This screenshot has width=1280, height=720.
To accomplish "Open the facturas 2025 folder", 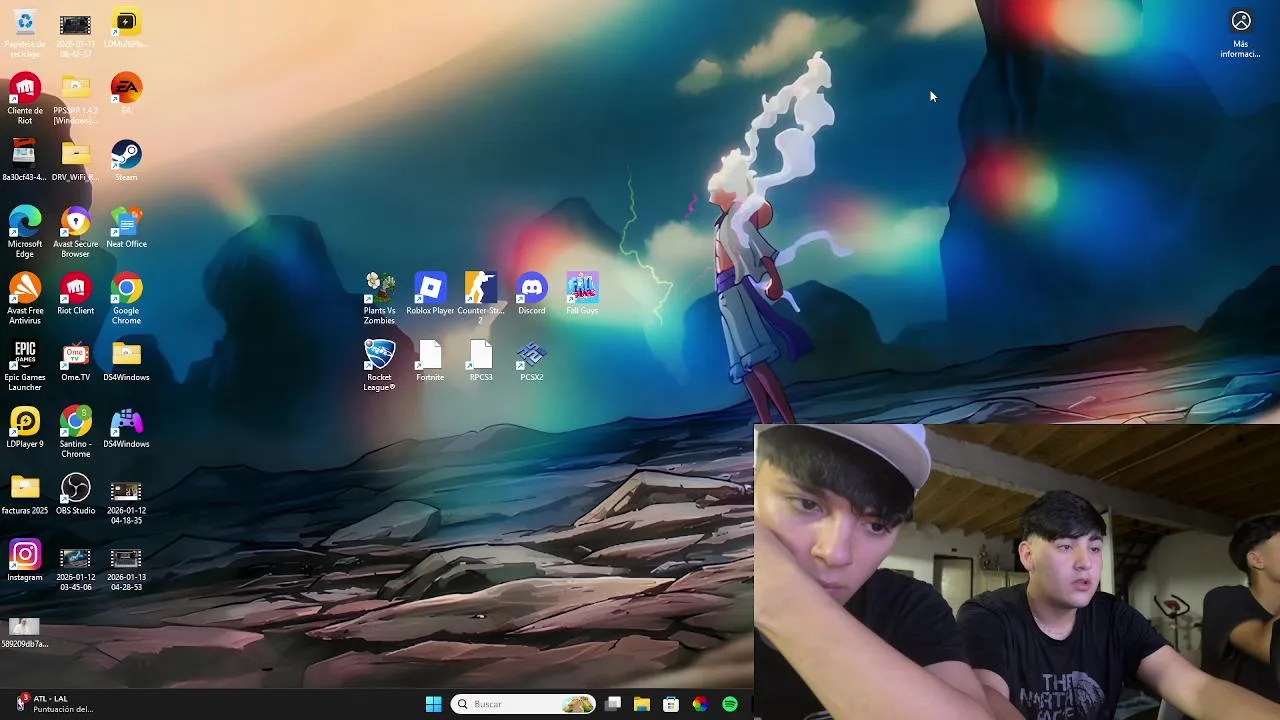I will tap(25, 494).
